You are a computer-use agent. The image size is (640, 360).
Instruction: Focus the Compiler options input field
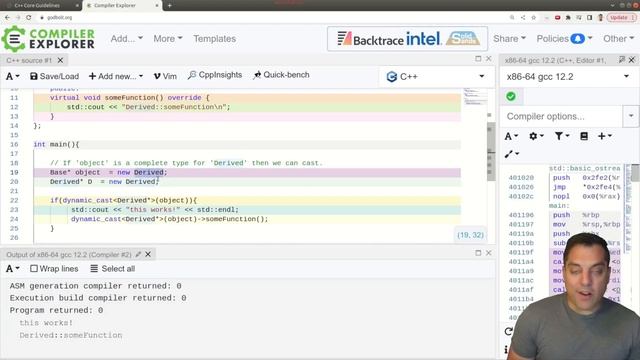562,116
